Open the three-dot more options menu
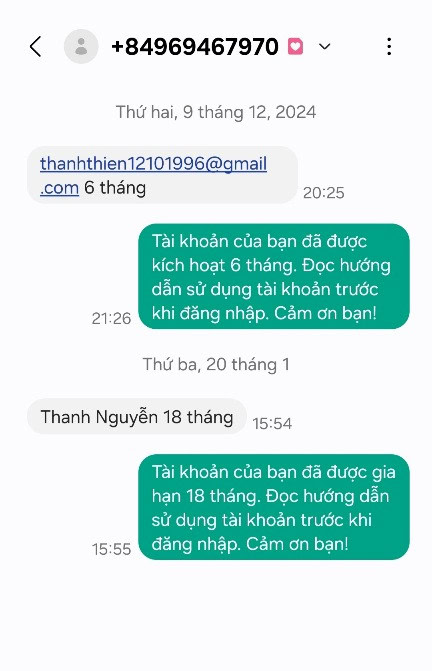Image resolution: width=432 pixels, height=671 pixels. point(389,46)
